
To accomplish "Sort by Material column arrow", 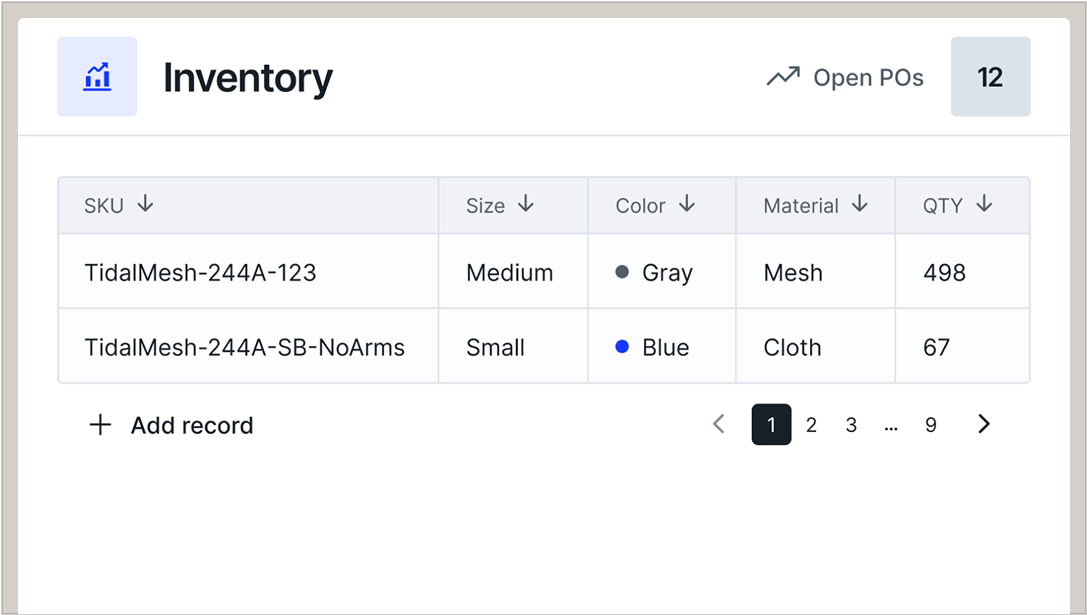I will tap(860, 204).
